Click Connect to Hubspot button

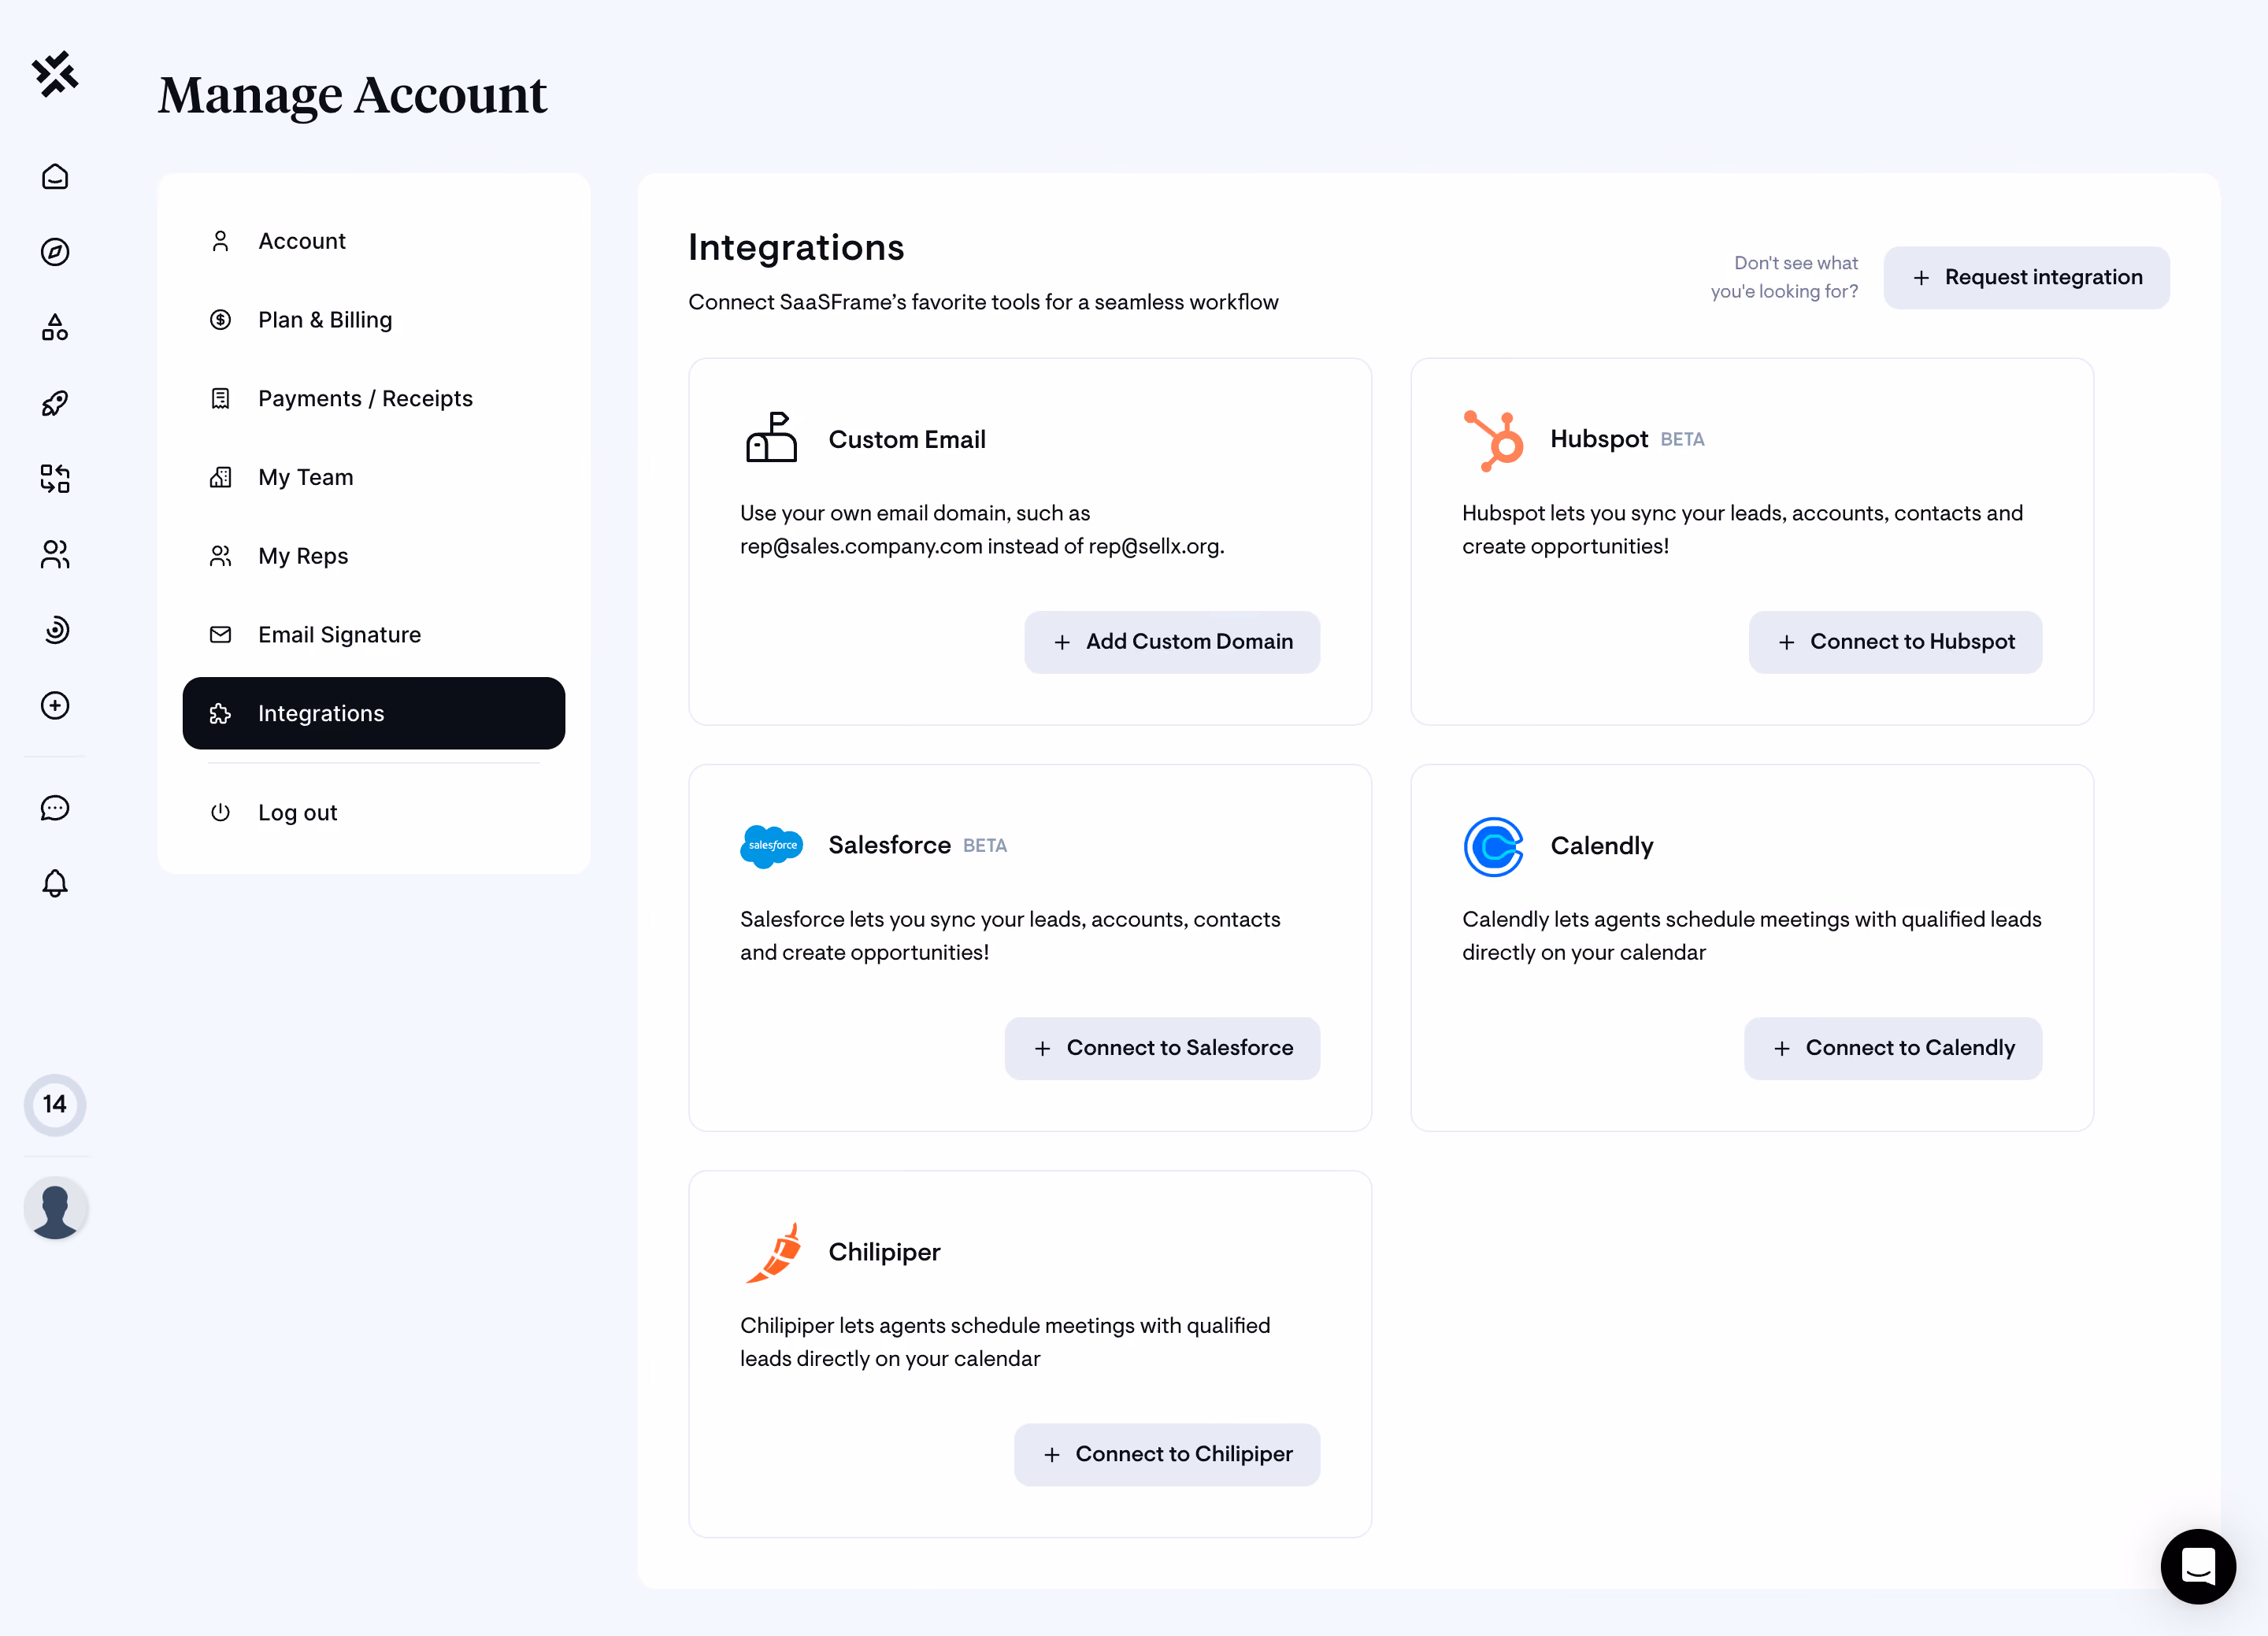pyautogui.click(x=1895, y=642)
